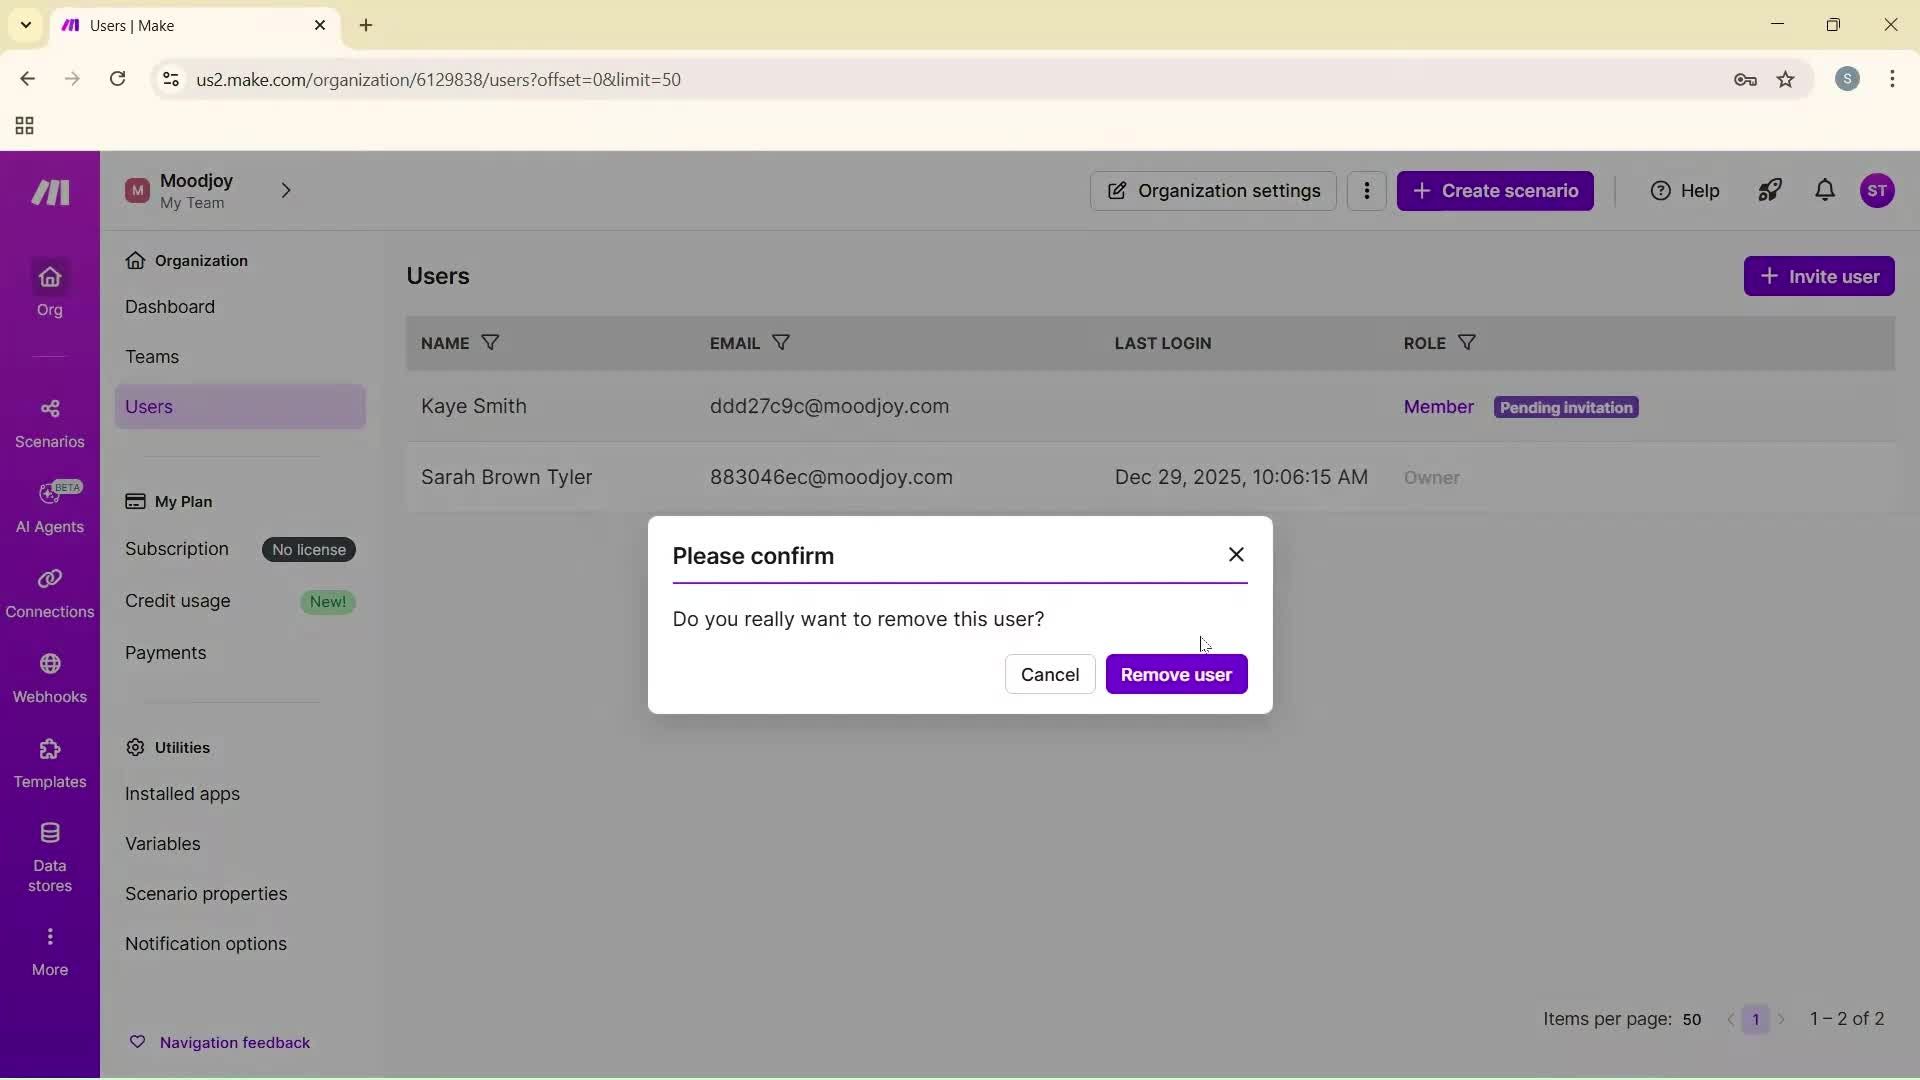Open Connections from the left sidebar
The width and height of the screenshot is (1920, 1080).
[49, 590]
